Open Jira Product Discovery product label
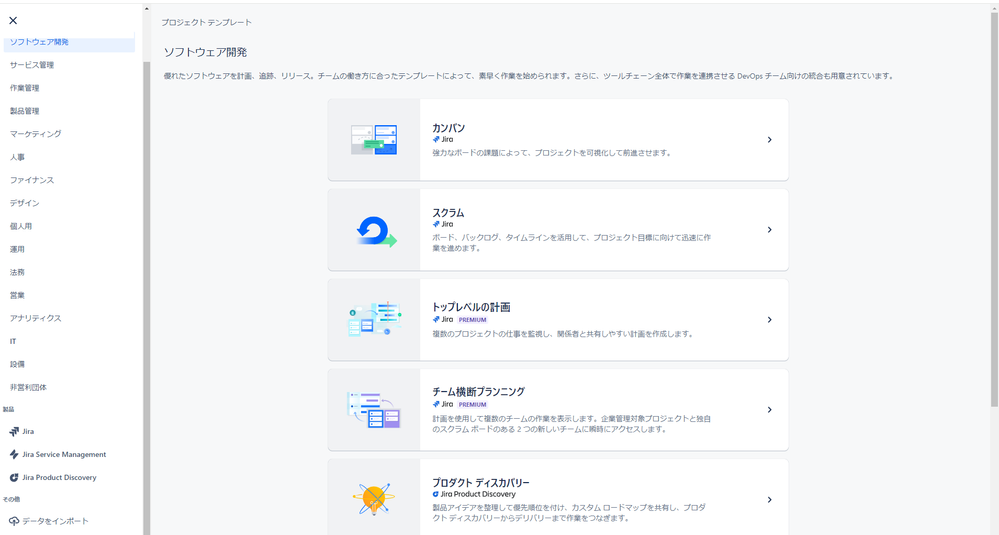999x535 pixels. [x=59, y=477]
